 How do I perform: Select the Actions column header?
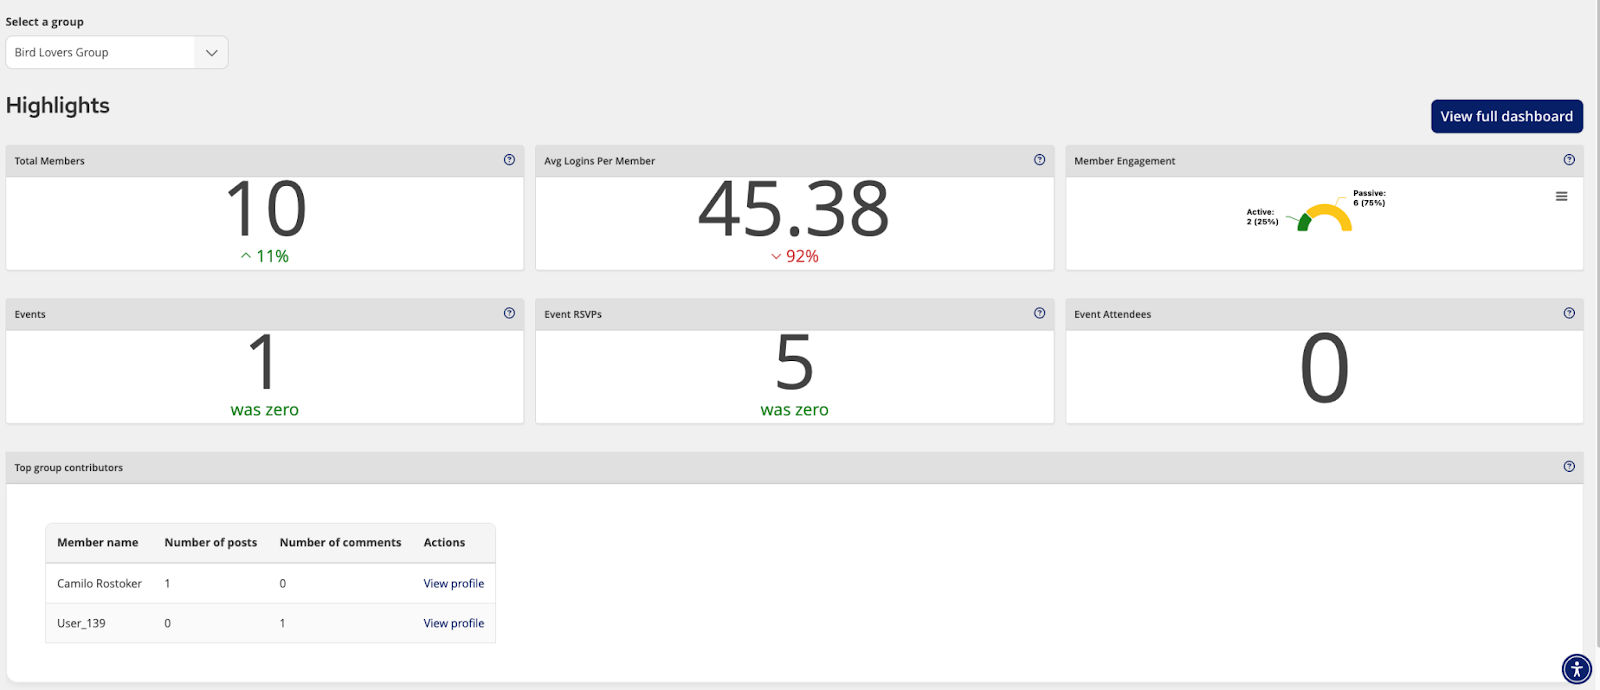[x=444, y=542]
